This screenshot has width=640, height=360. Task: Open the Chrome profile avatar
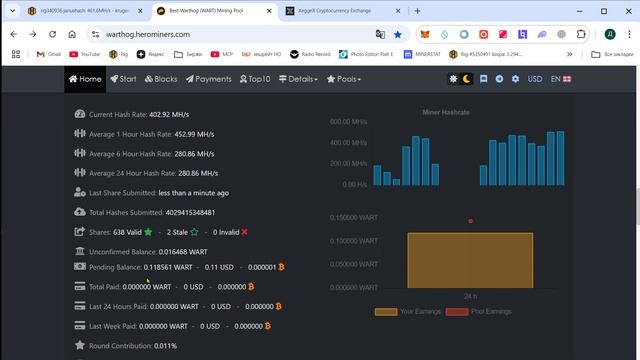click(610, 34)
